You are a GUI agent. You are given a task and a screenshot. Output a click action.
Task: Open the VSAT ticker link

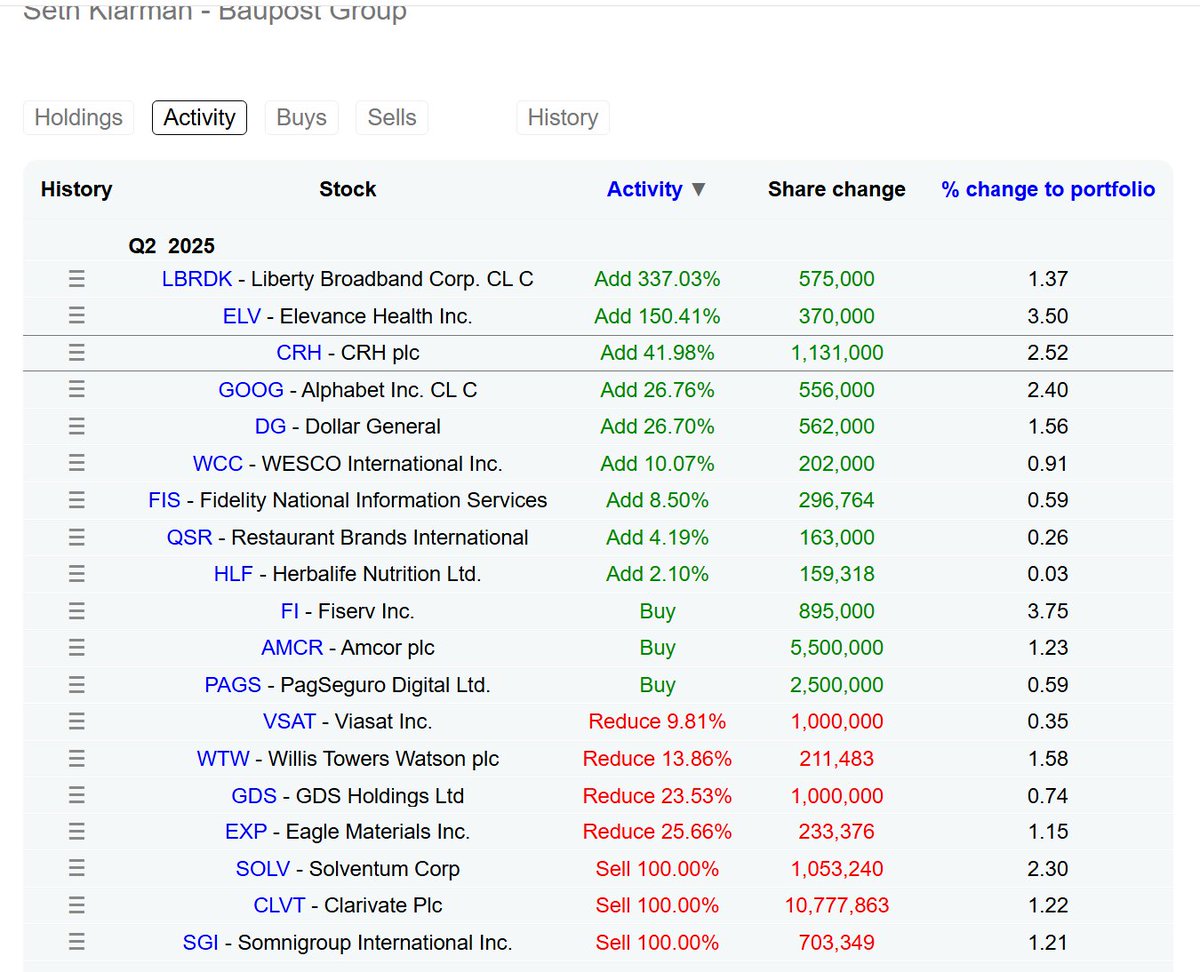(290, 721)
